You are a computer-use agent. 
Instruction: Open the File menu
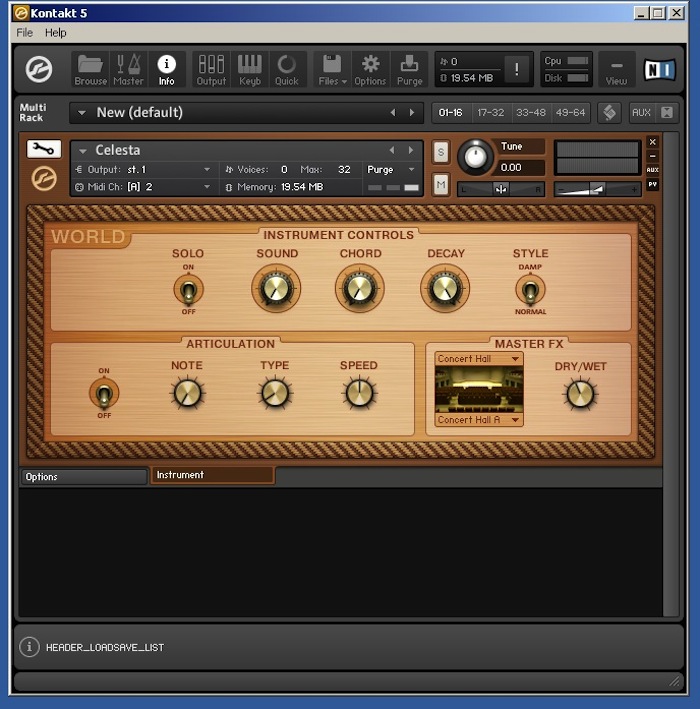tap(25, 33)
